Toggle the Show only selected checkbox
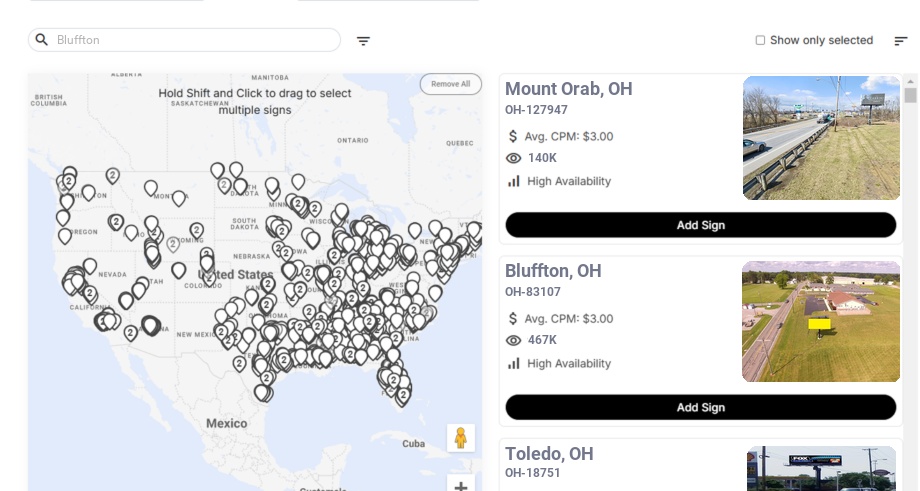This screenshot has width=920, height=491. tap(760, 40)
